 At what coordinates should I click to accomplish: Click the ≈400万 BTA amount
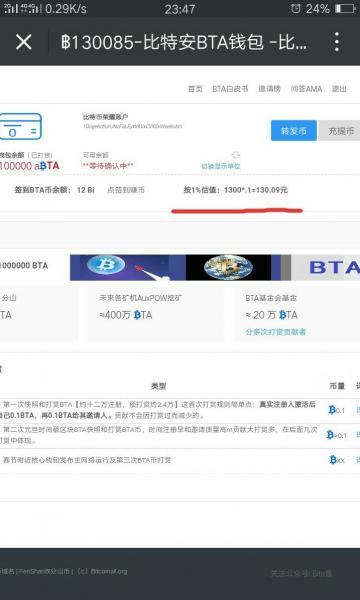[x=125, y=315]
